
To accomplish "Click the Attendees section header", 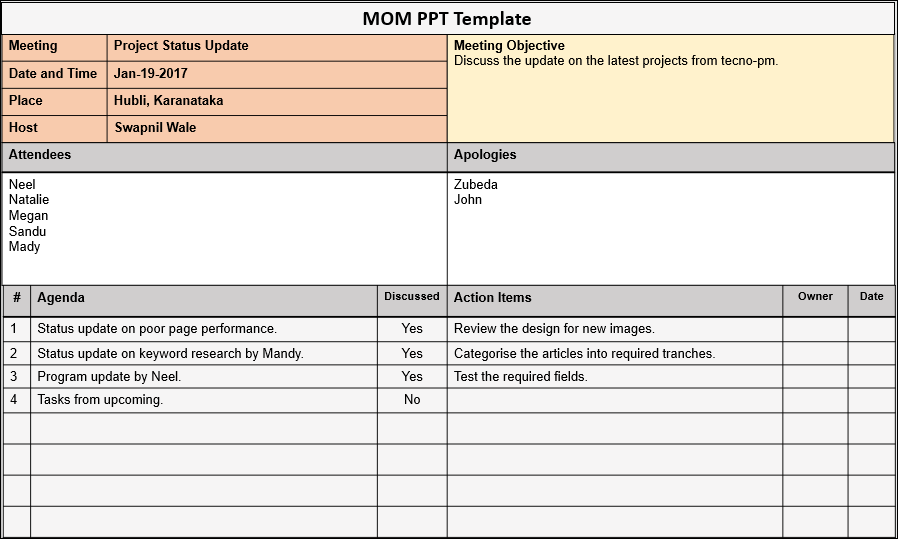I will 40,155.
